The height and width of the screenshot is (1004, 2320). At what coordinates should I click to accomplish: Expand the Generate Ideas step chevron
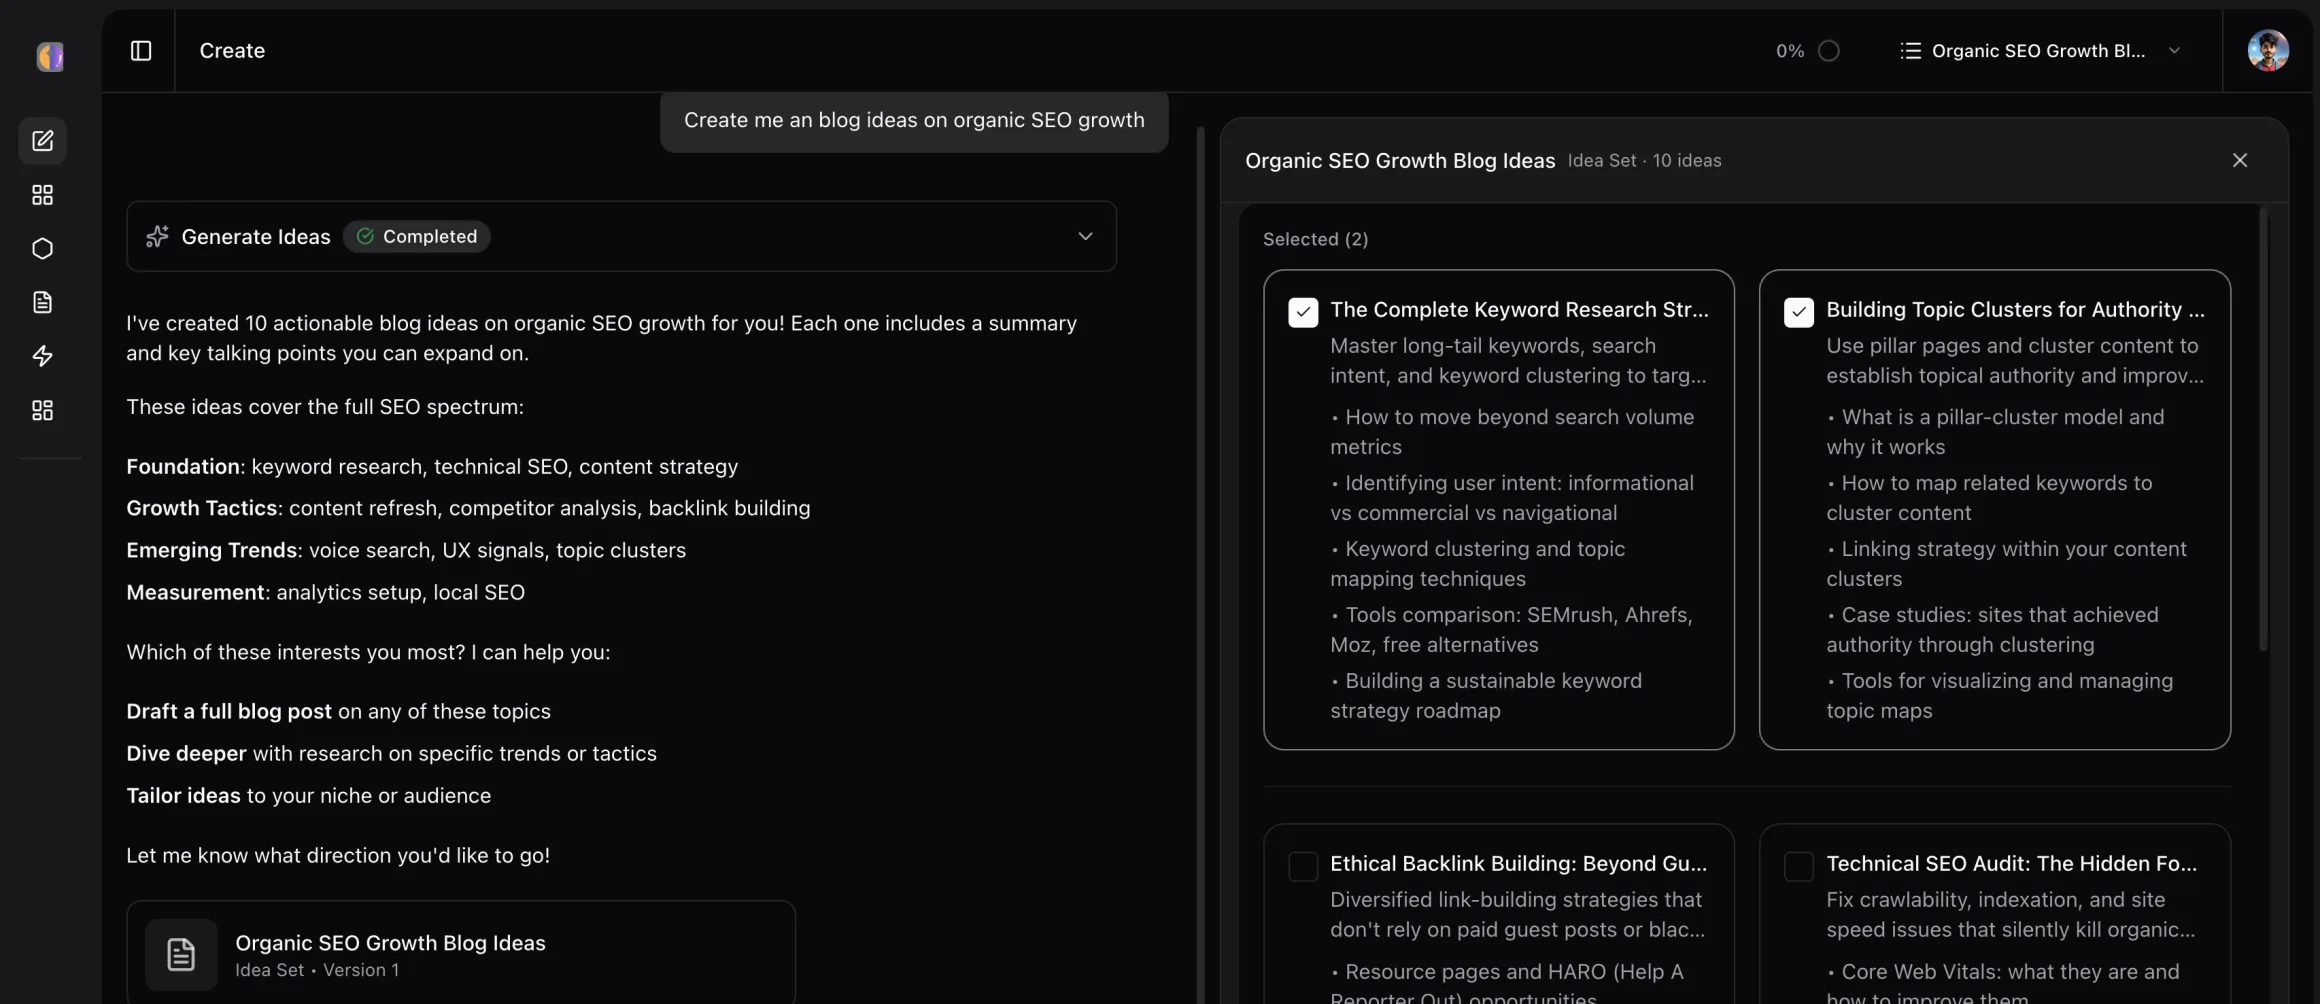coord(1085,237)
